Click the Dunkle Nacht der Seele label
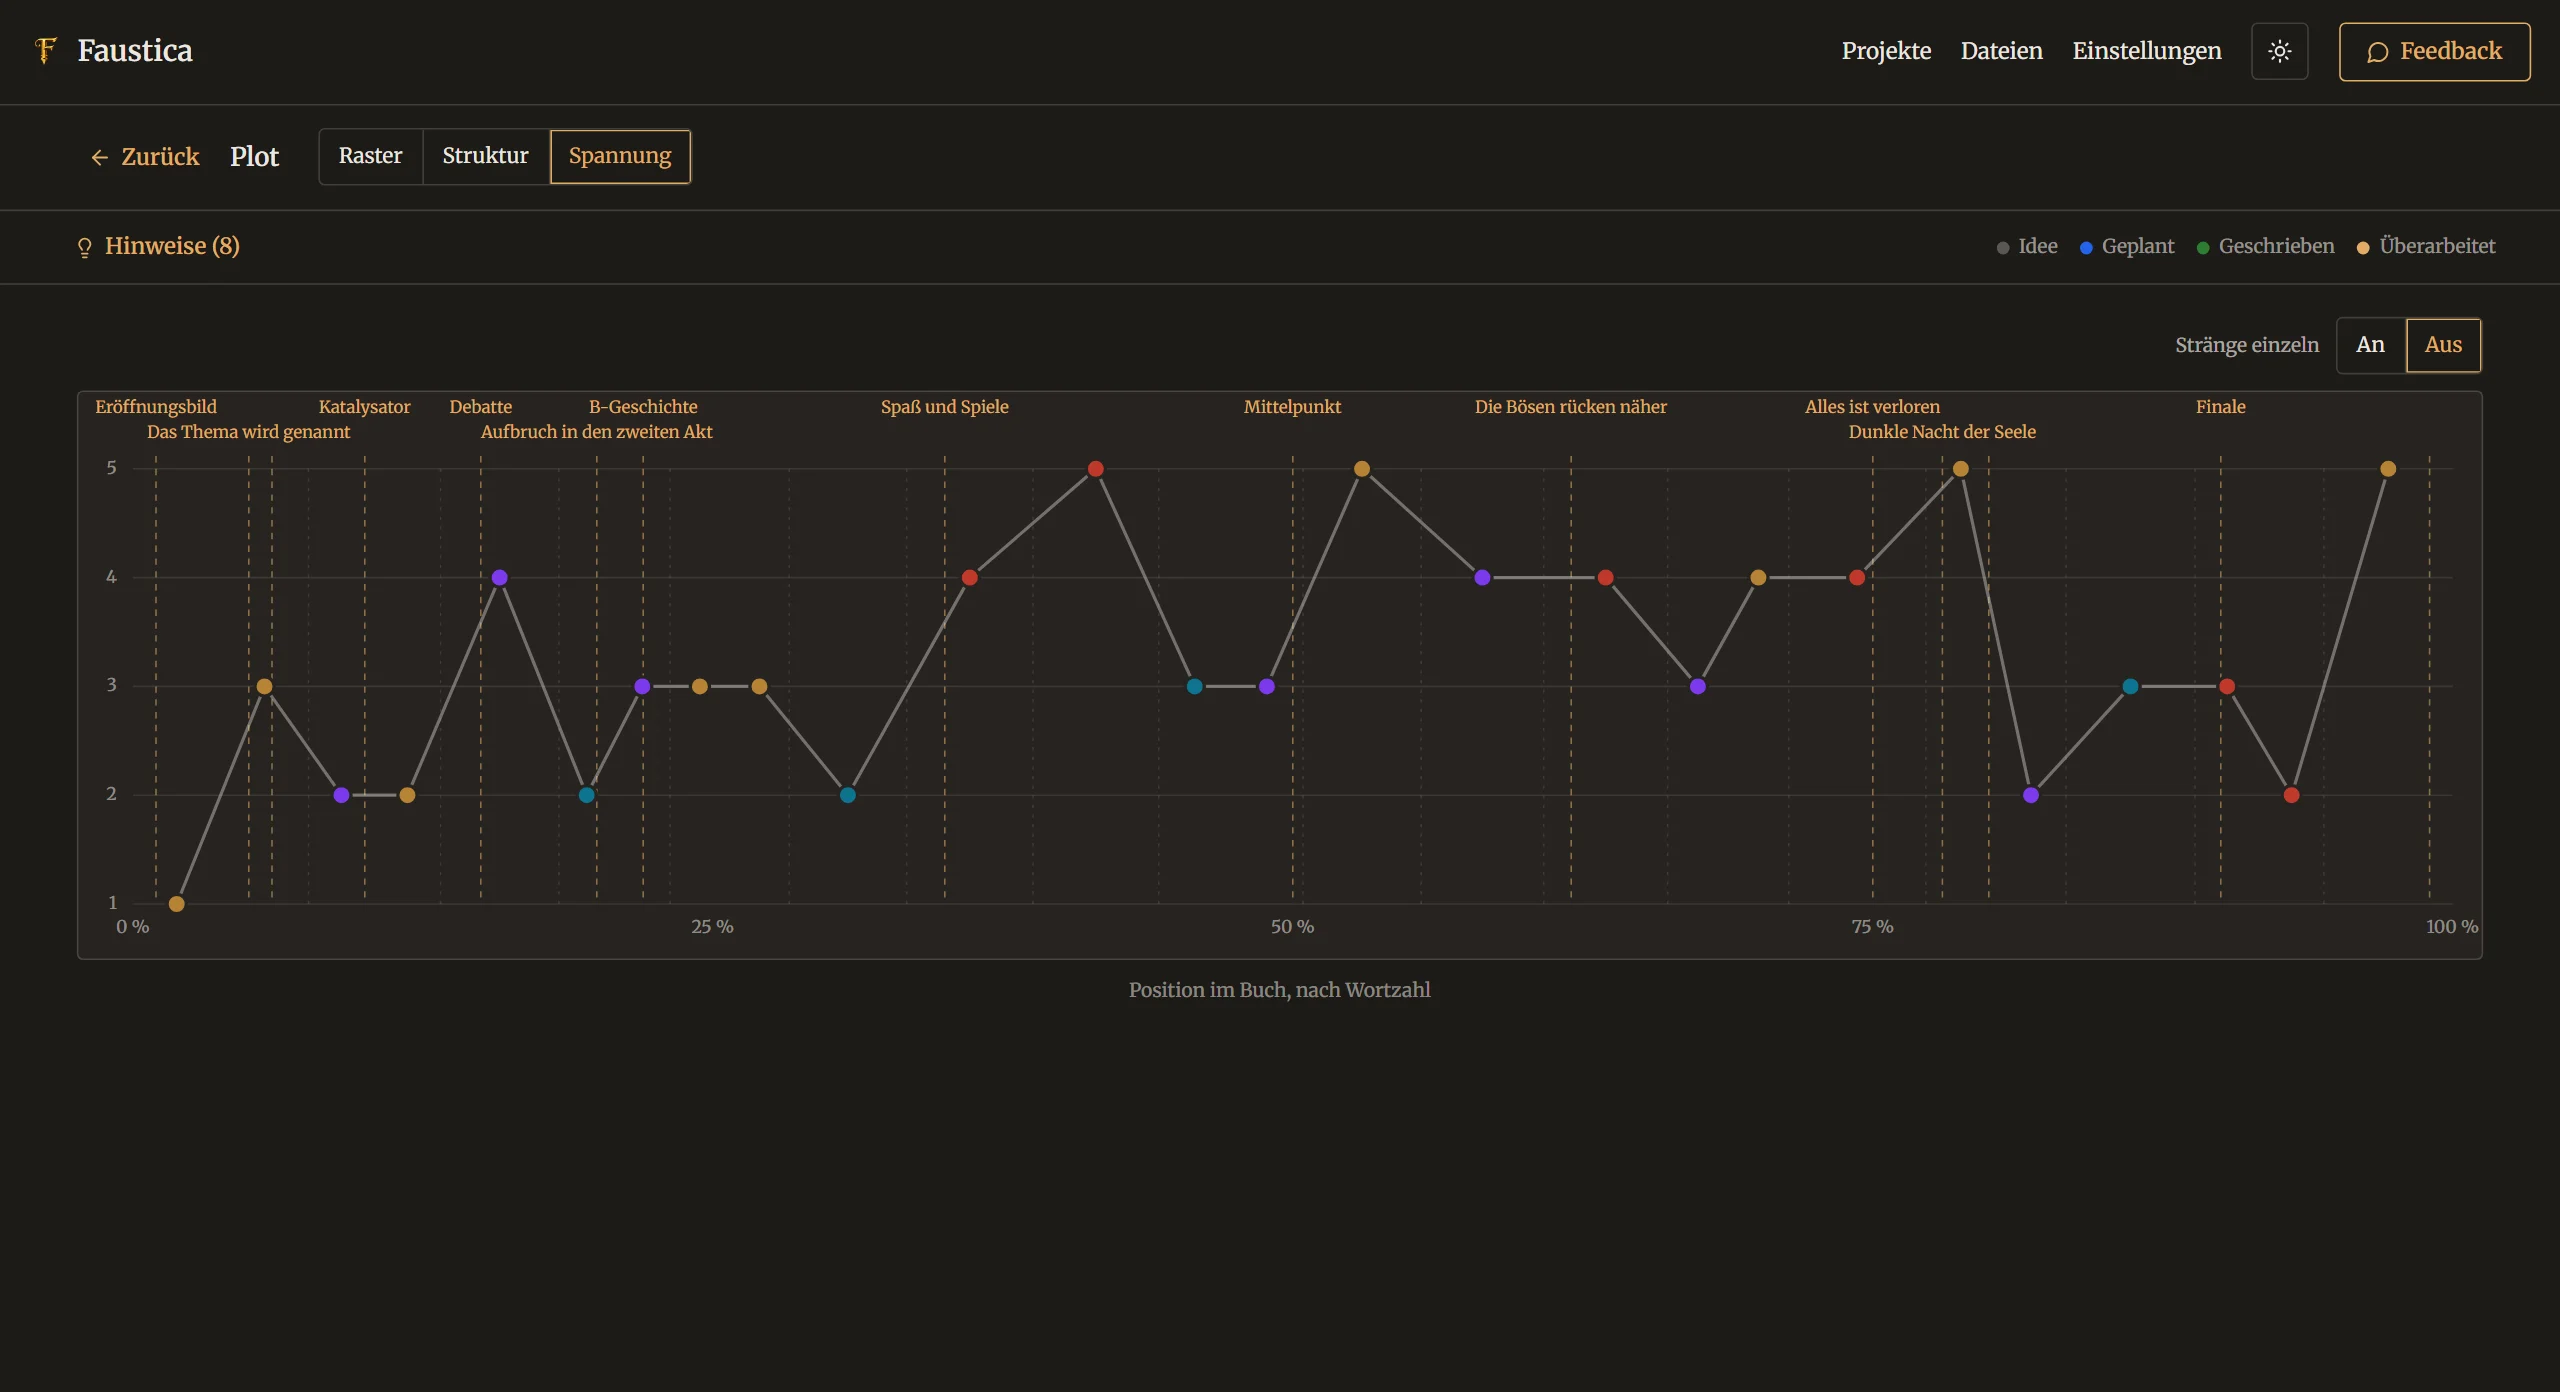Image resolution: width=2560 pixels, height=1392 pixels. 1942,432
